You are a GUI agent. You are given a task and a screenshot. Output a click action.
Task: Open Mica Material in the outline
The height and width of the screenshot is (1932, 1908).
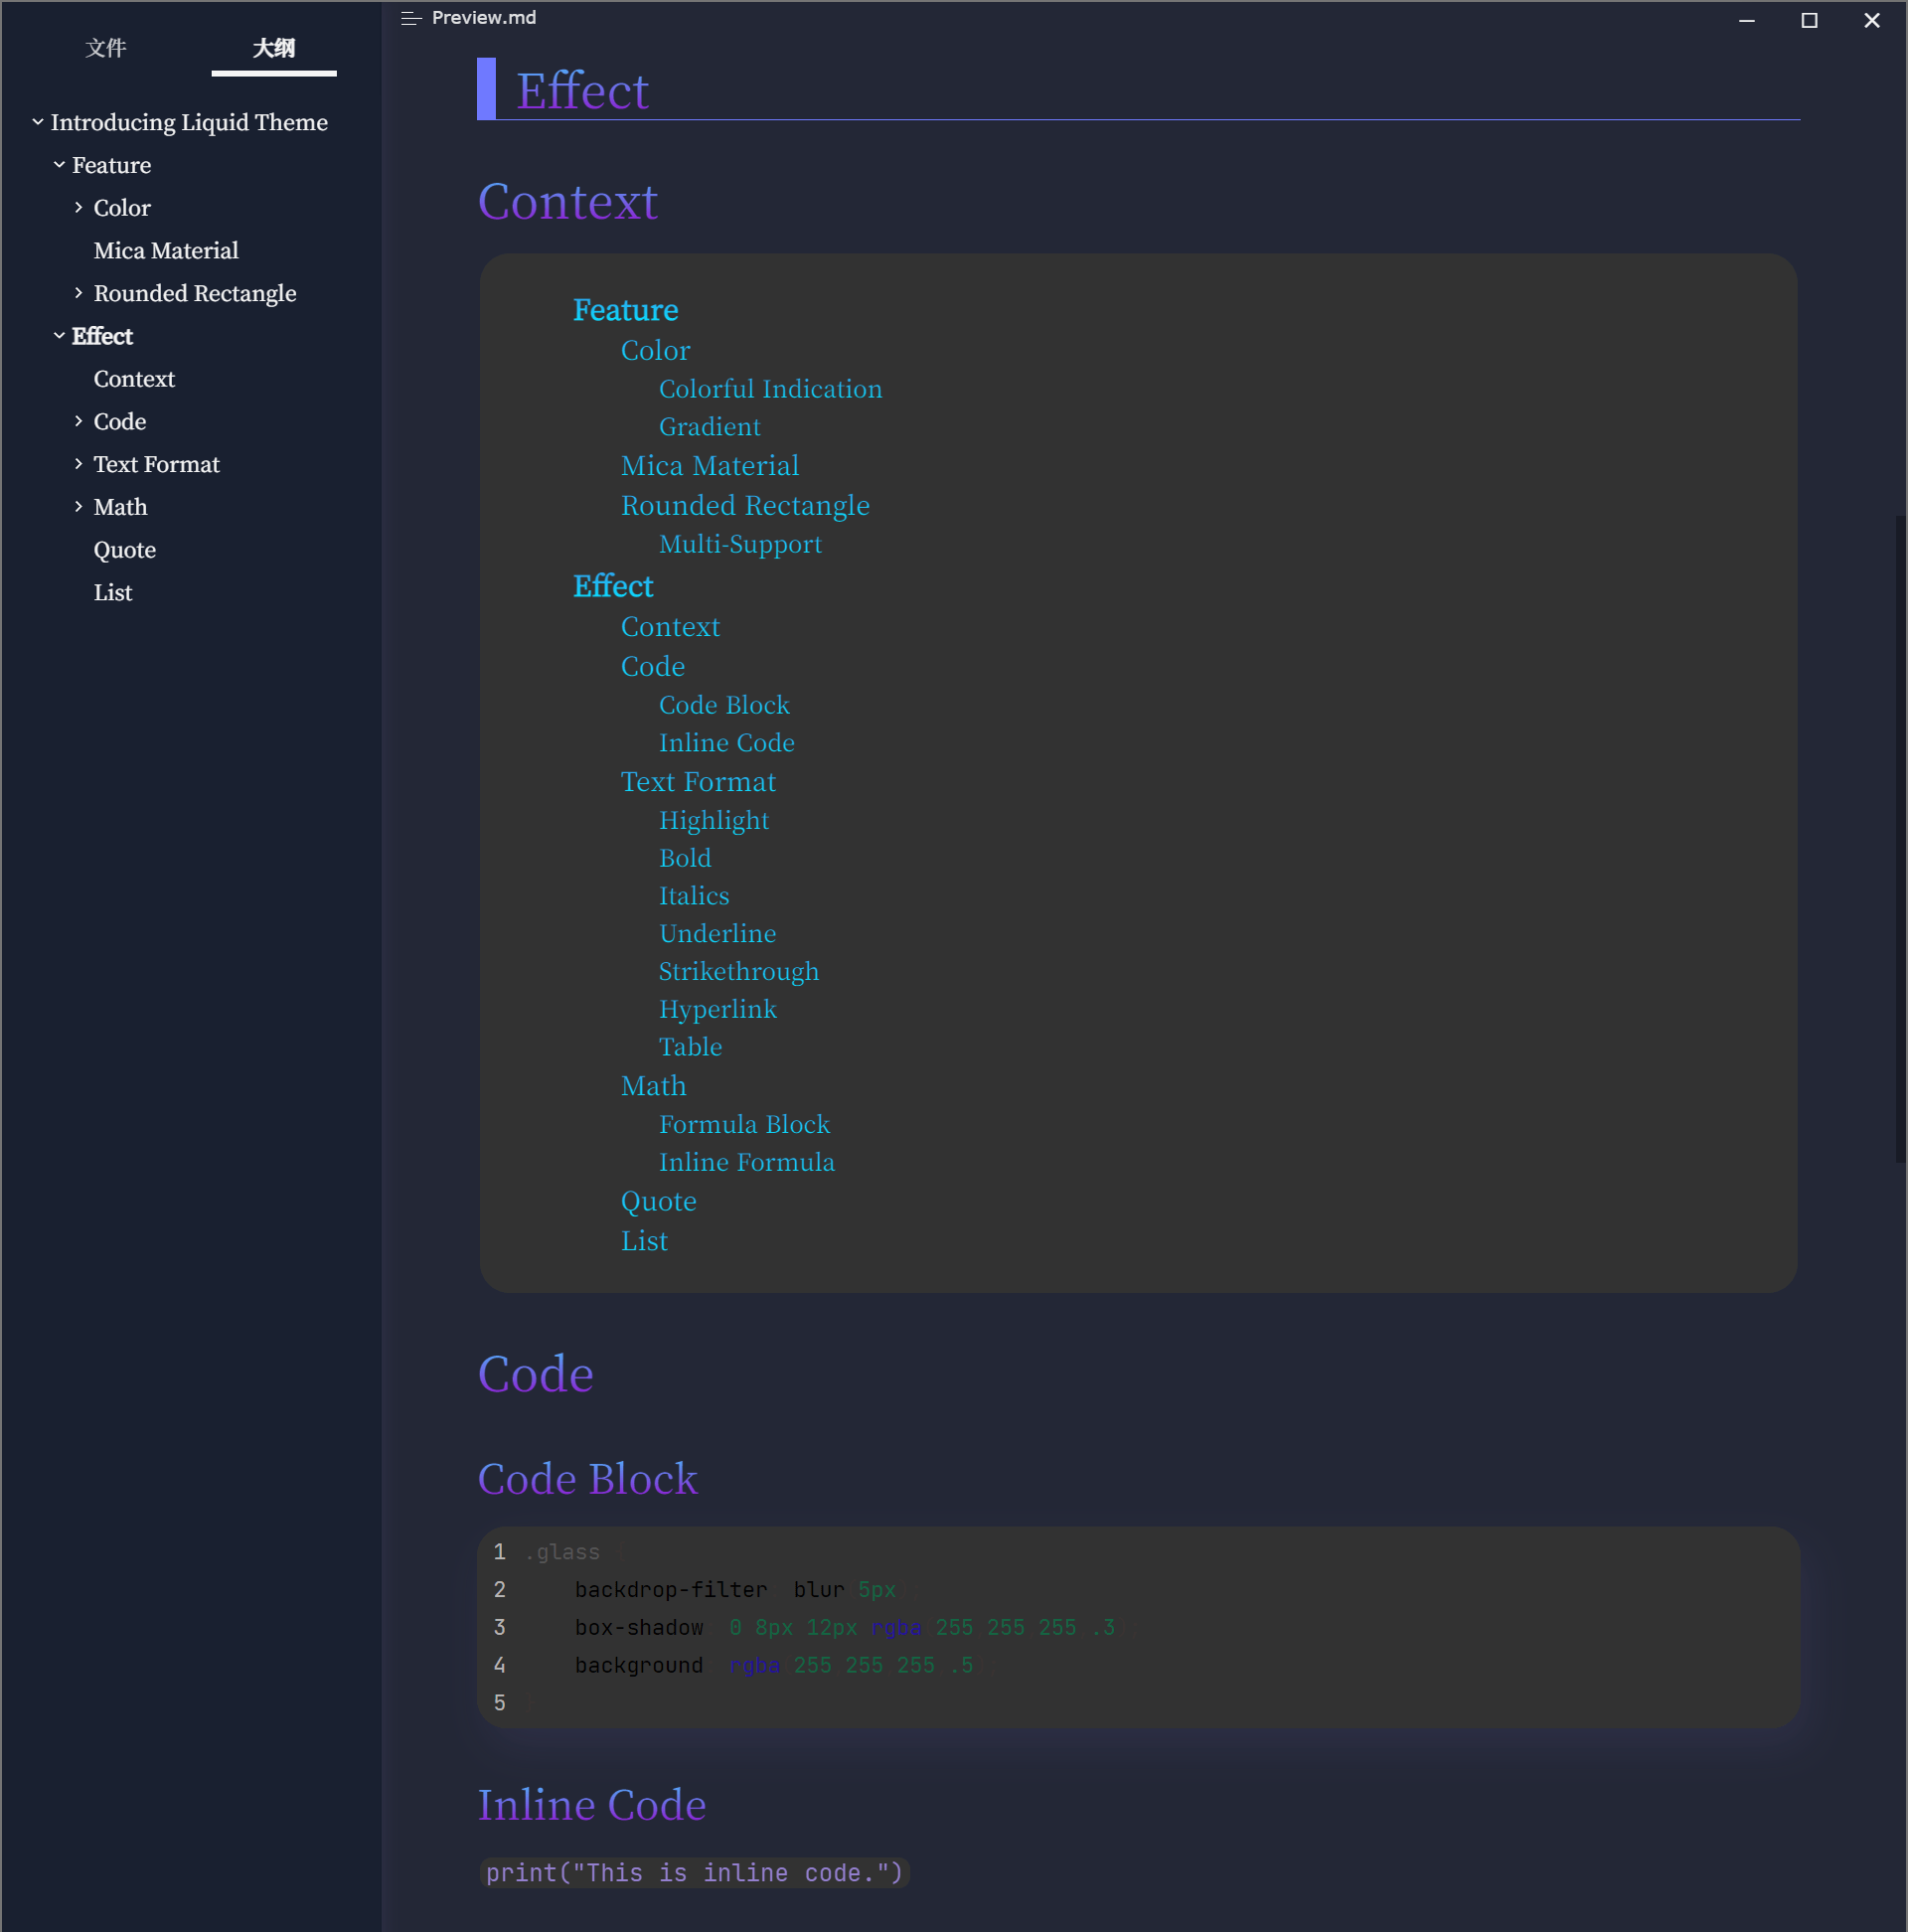[166, 251]
